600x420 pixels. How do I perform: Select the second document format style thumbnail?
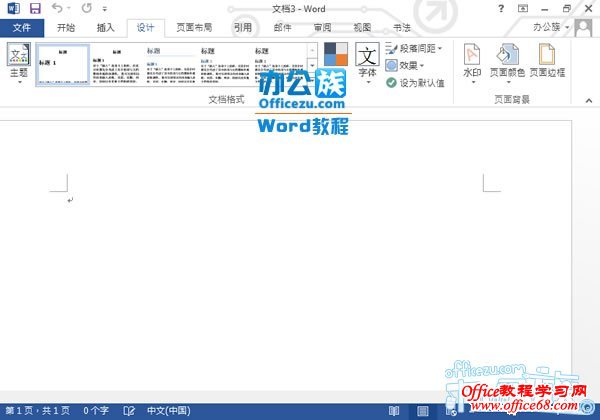click(116, 64)
